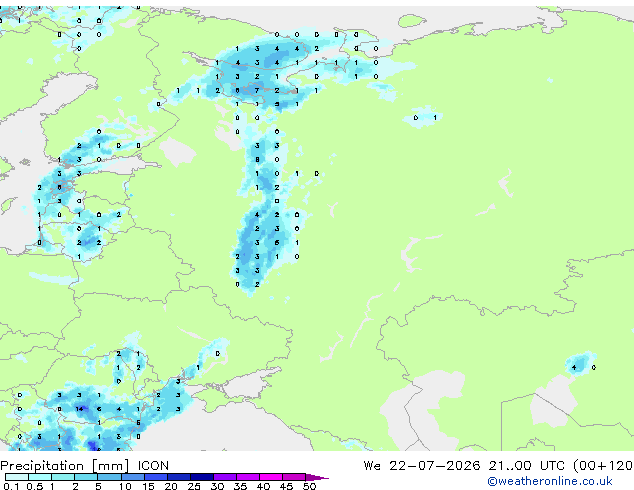
Task: Click the "ICON" model name label
Action: point(153,466)
